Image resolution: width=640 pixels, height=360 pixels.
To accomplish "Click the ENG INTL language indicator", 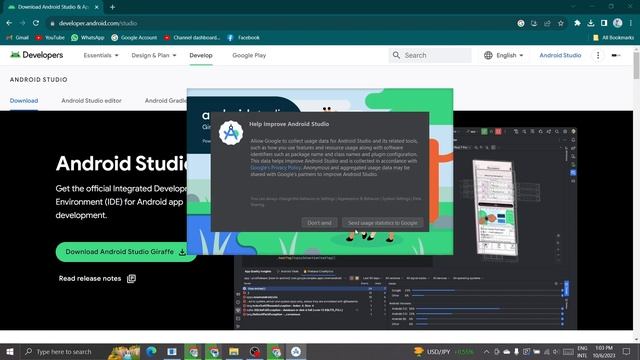I will (582, 352).
